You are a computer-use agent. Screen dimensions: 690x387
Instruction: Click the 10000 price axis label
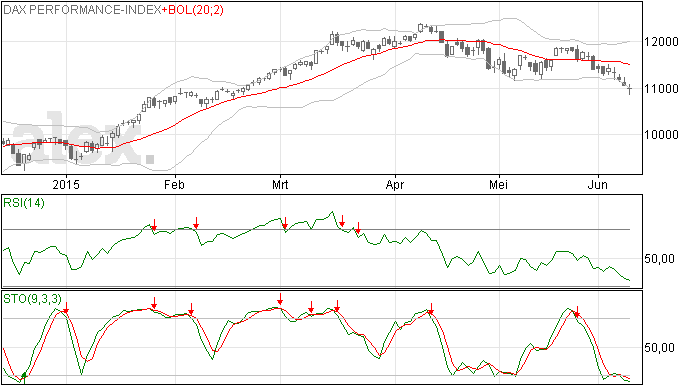661,135
